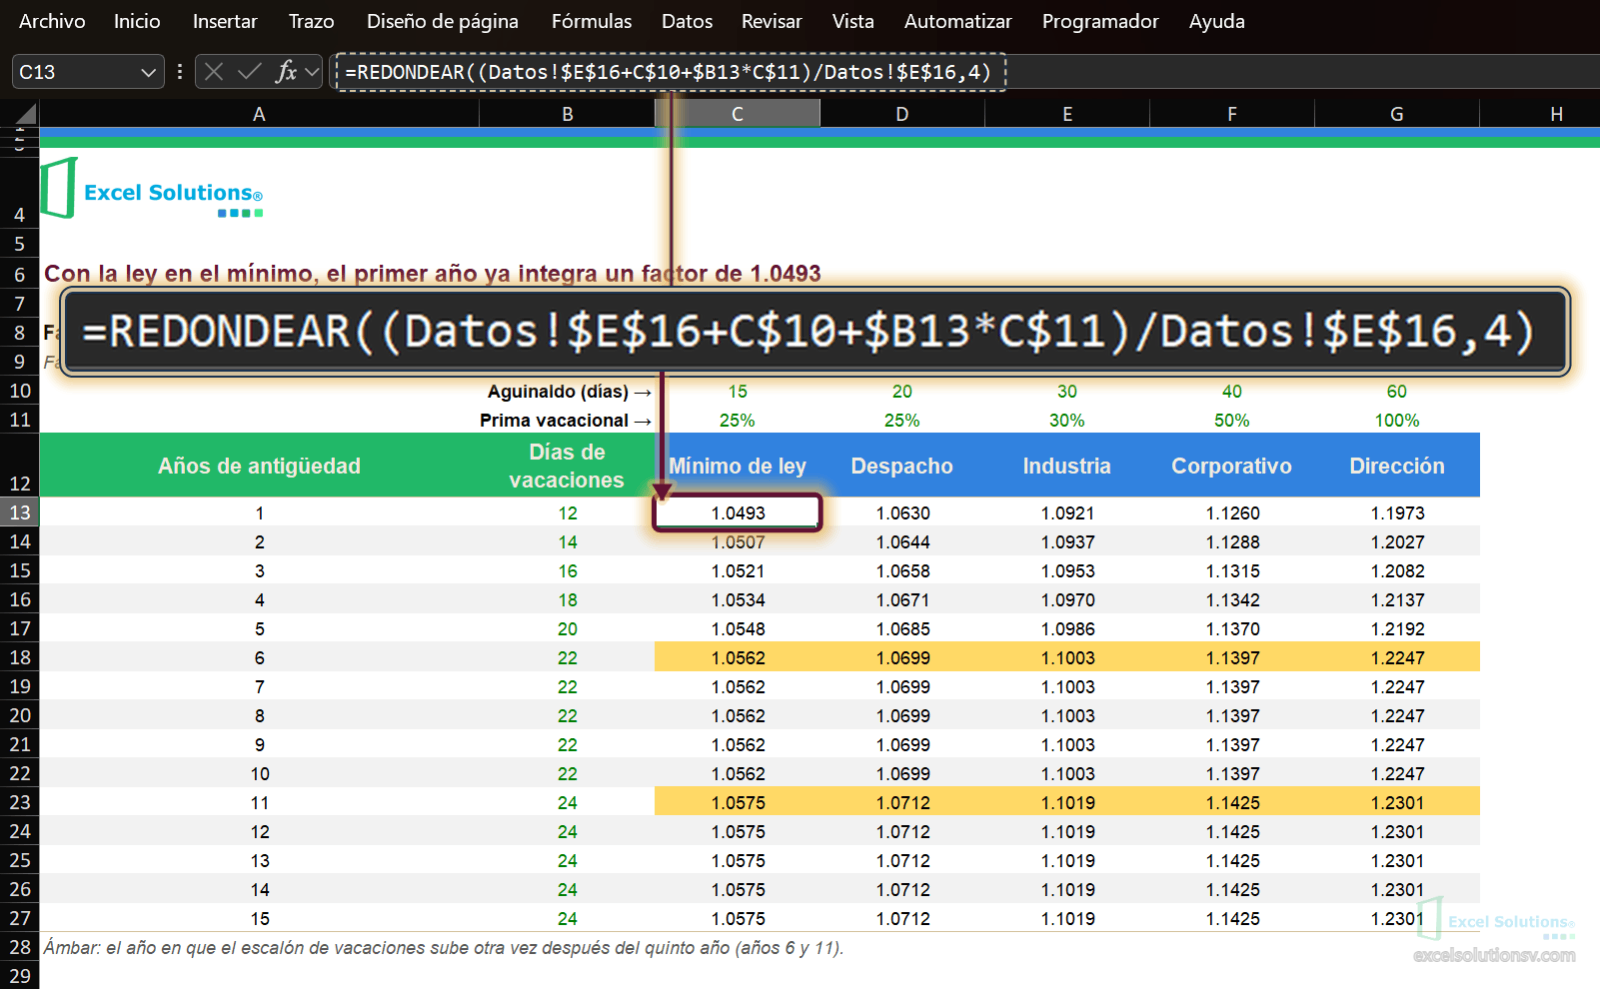1600x989 pixels.
Task: Select the Industria header cell
Action: [x=1067, y=465]
